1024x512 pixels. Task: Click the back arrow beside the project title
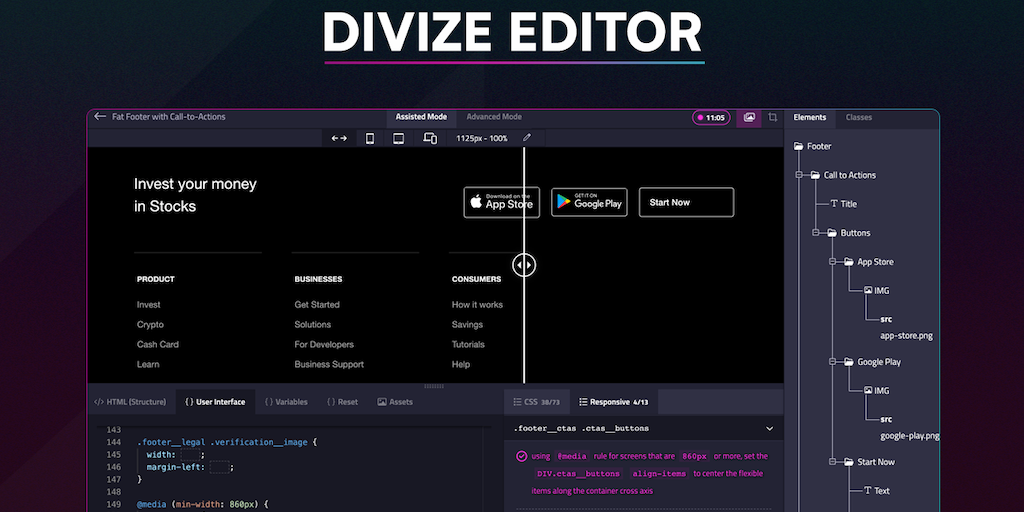point(100,117)
